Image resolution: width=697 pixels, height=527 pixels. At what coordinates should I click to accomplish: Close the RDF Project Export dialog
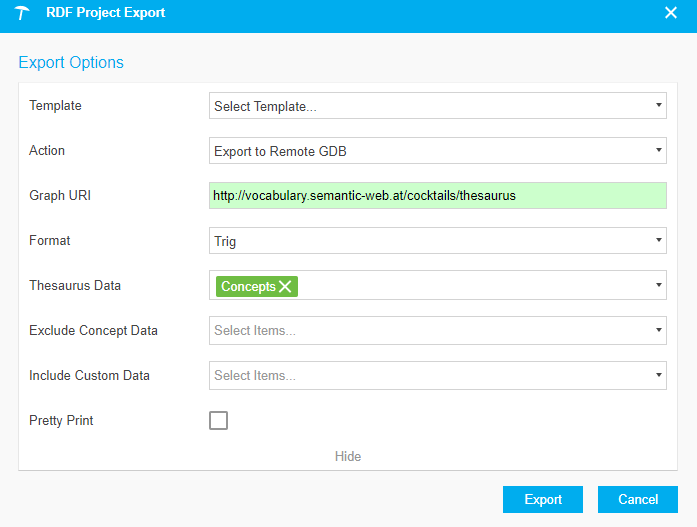tap(671, 13)
